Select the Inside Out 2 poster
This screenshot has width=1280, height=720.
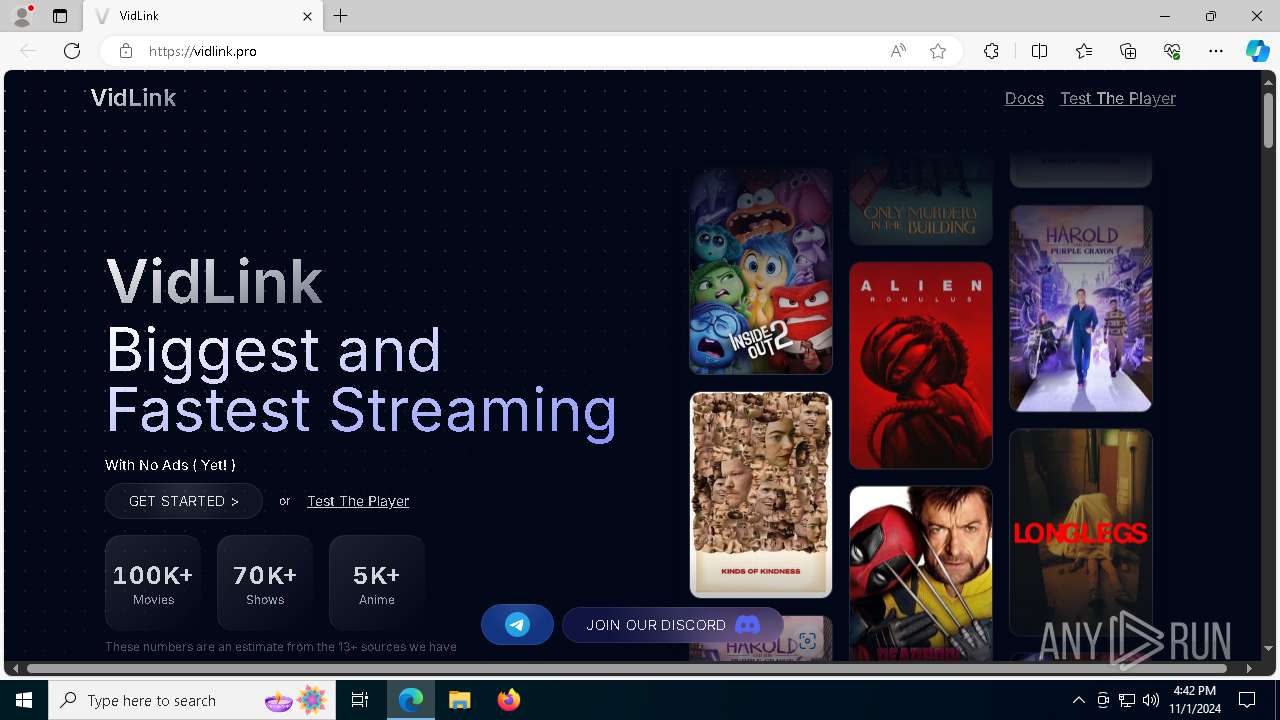[761, 271]
